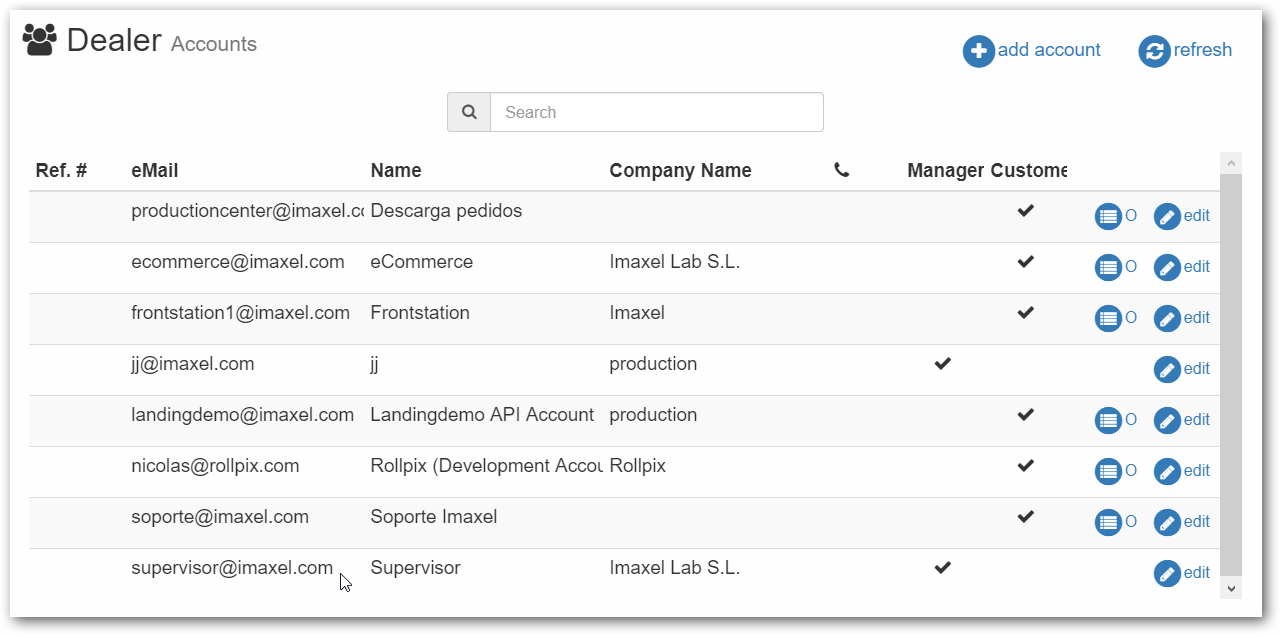
Task: Click pencil edit icon for Supervisor row
Action: (1167, 573)
